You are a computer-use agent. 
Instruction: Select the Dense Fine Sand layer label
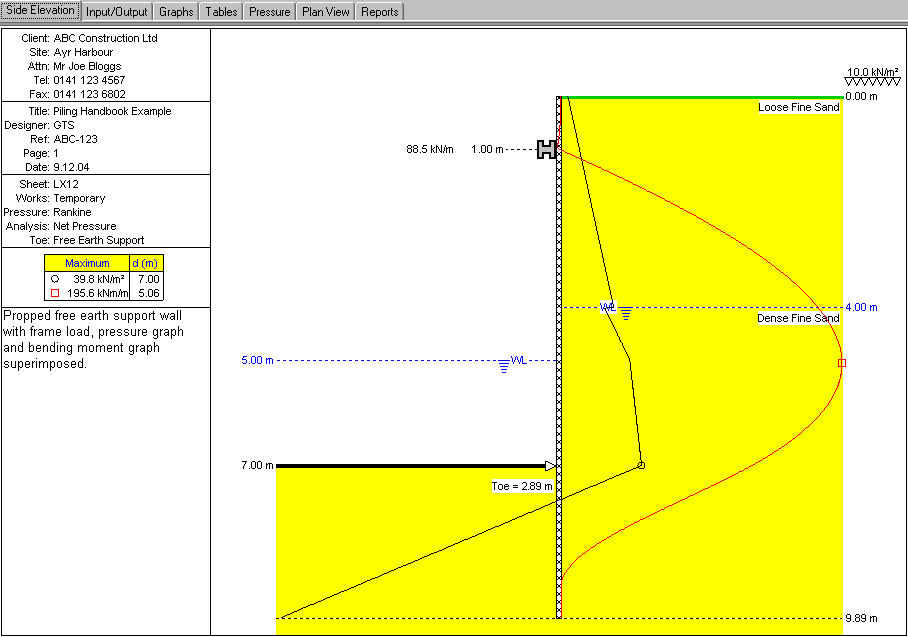click(x=798, y=319)
